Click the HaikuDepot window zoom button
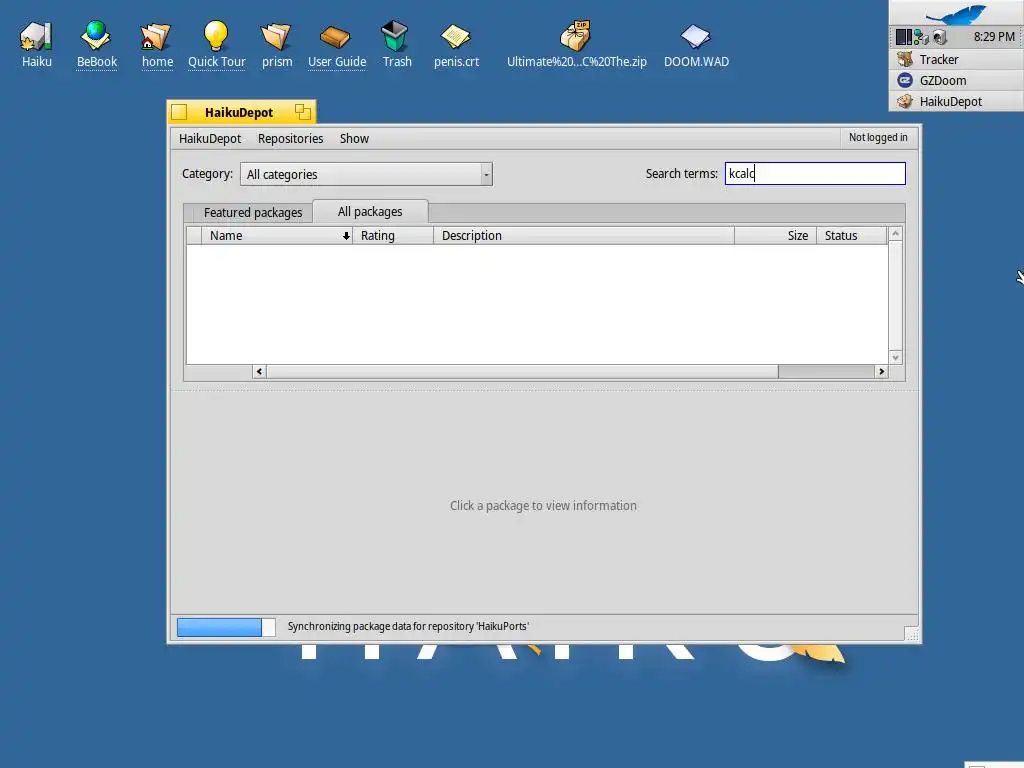Image resolution: width=1024 pixels, height=768 pixels. pos(302,112)
